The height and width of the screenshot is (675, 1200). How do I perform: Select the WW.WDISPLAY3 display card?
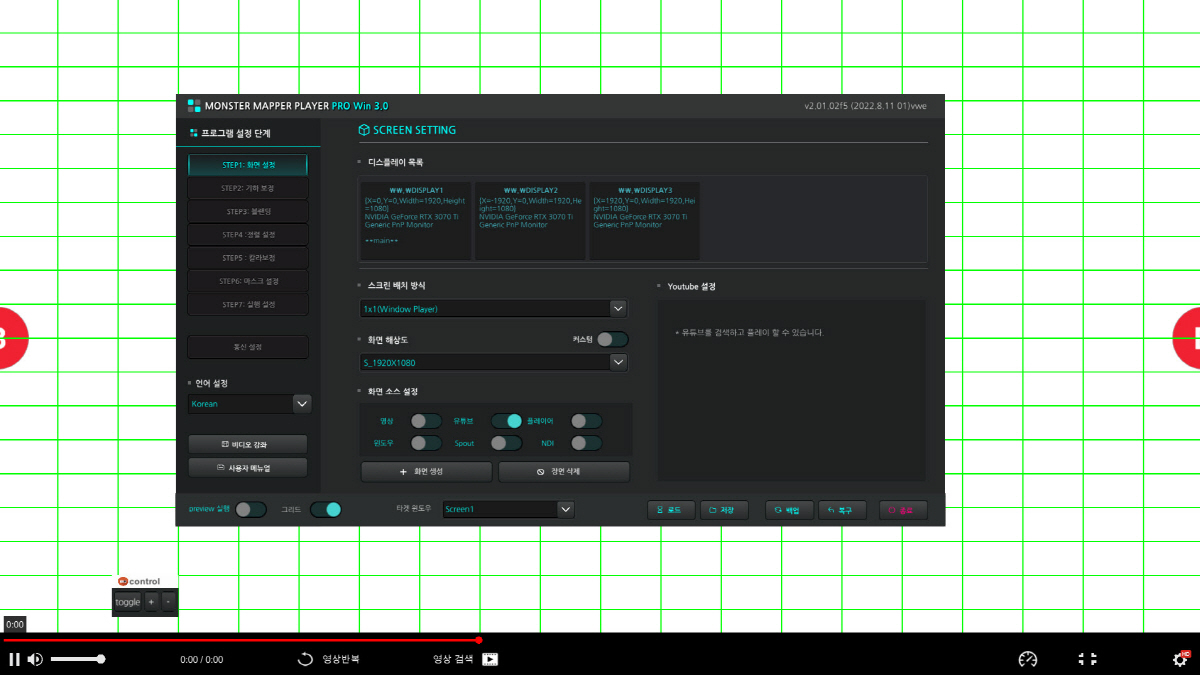tap(644, 220)
